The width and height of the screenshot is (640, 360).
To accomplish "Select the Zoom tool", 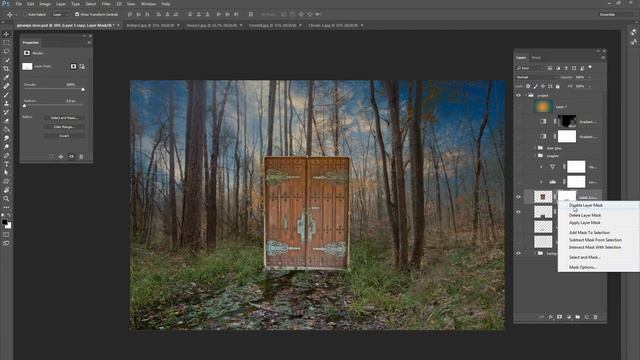I will [x=6, y=199].
